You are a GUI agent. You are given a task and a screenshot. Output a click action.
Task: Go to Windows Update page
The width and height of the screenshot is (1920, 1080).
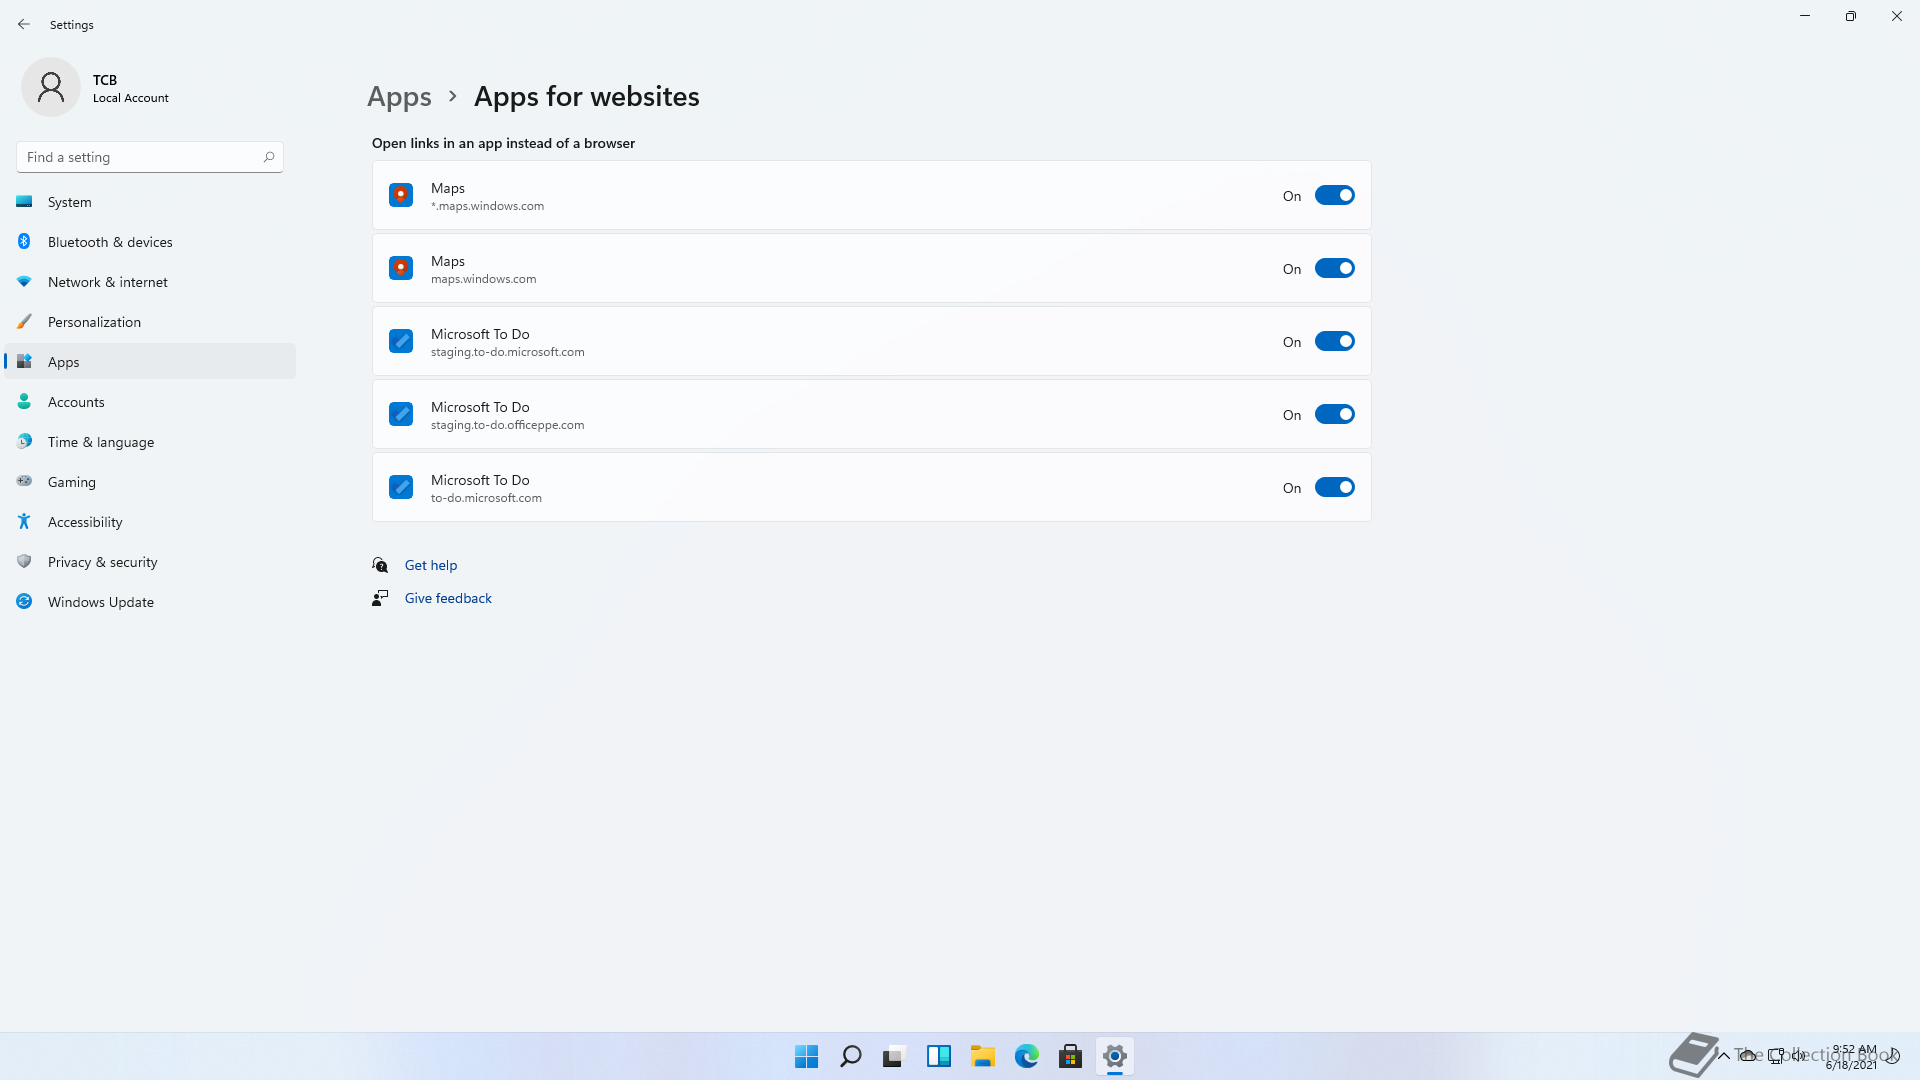click(x=150, y=602)
